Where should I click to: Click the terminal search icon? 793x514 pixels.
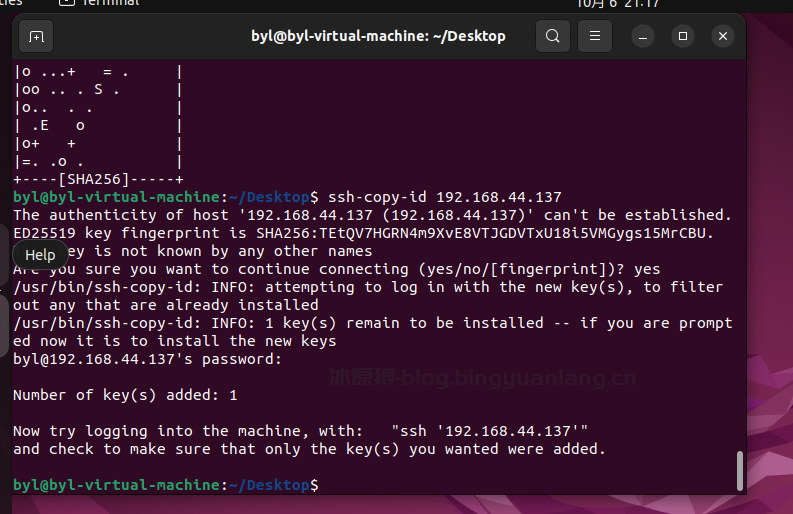[x=552, y=37]
